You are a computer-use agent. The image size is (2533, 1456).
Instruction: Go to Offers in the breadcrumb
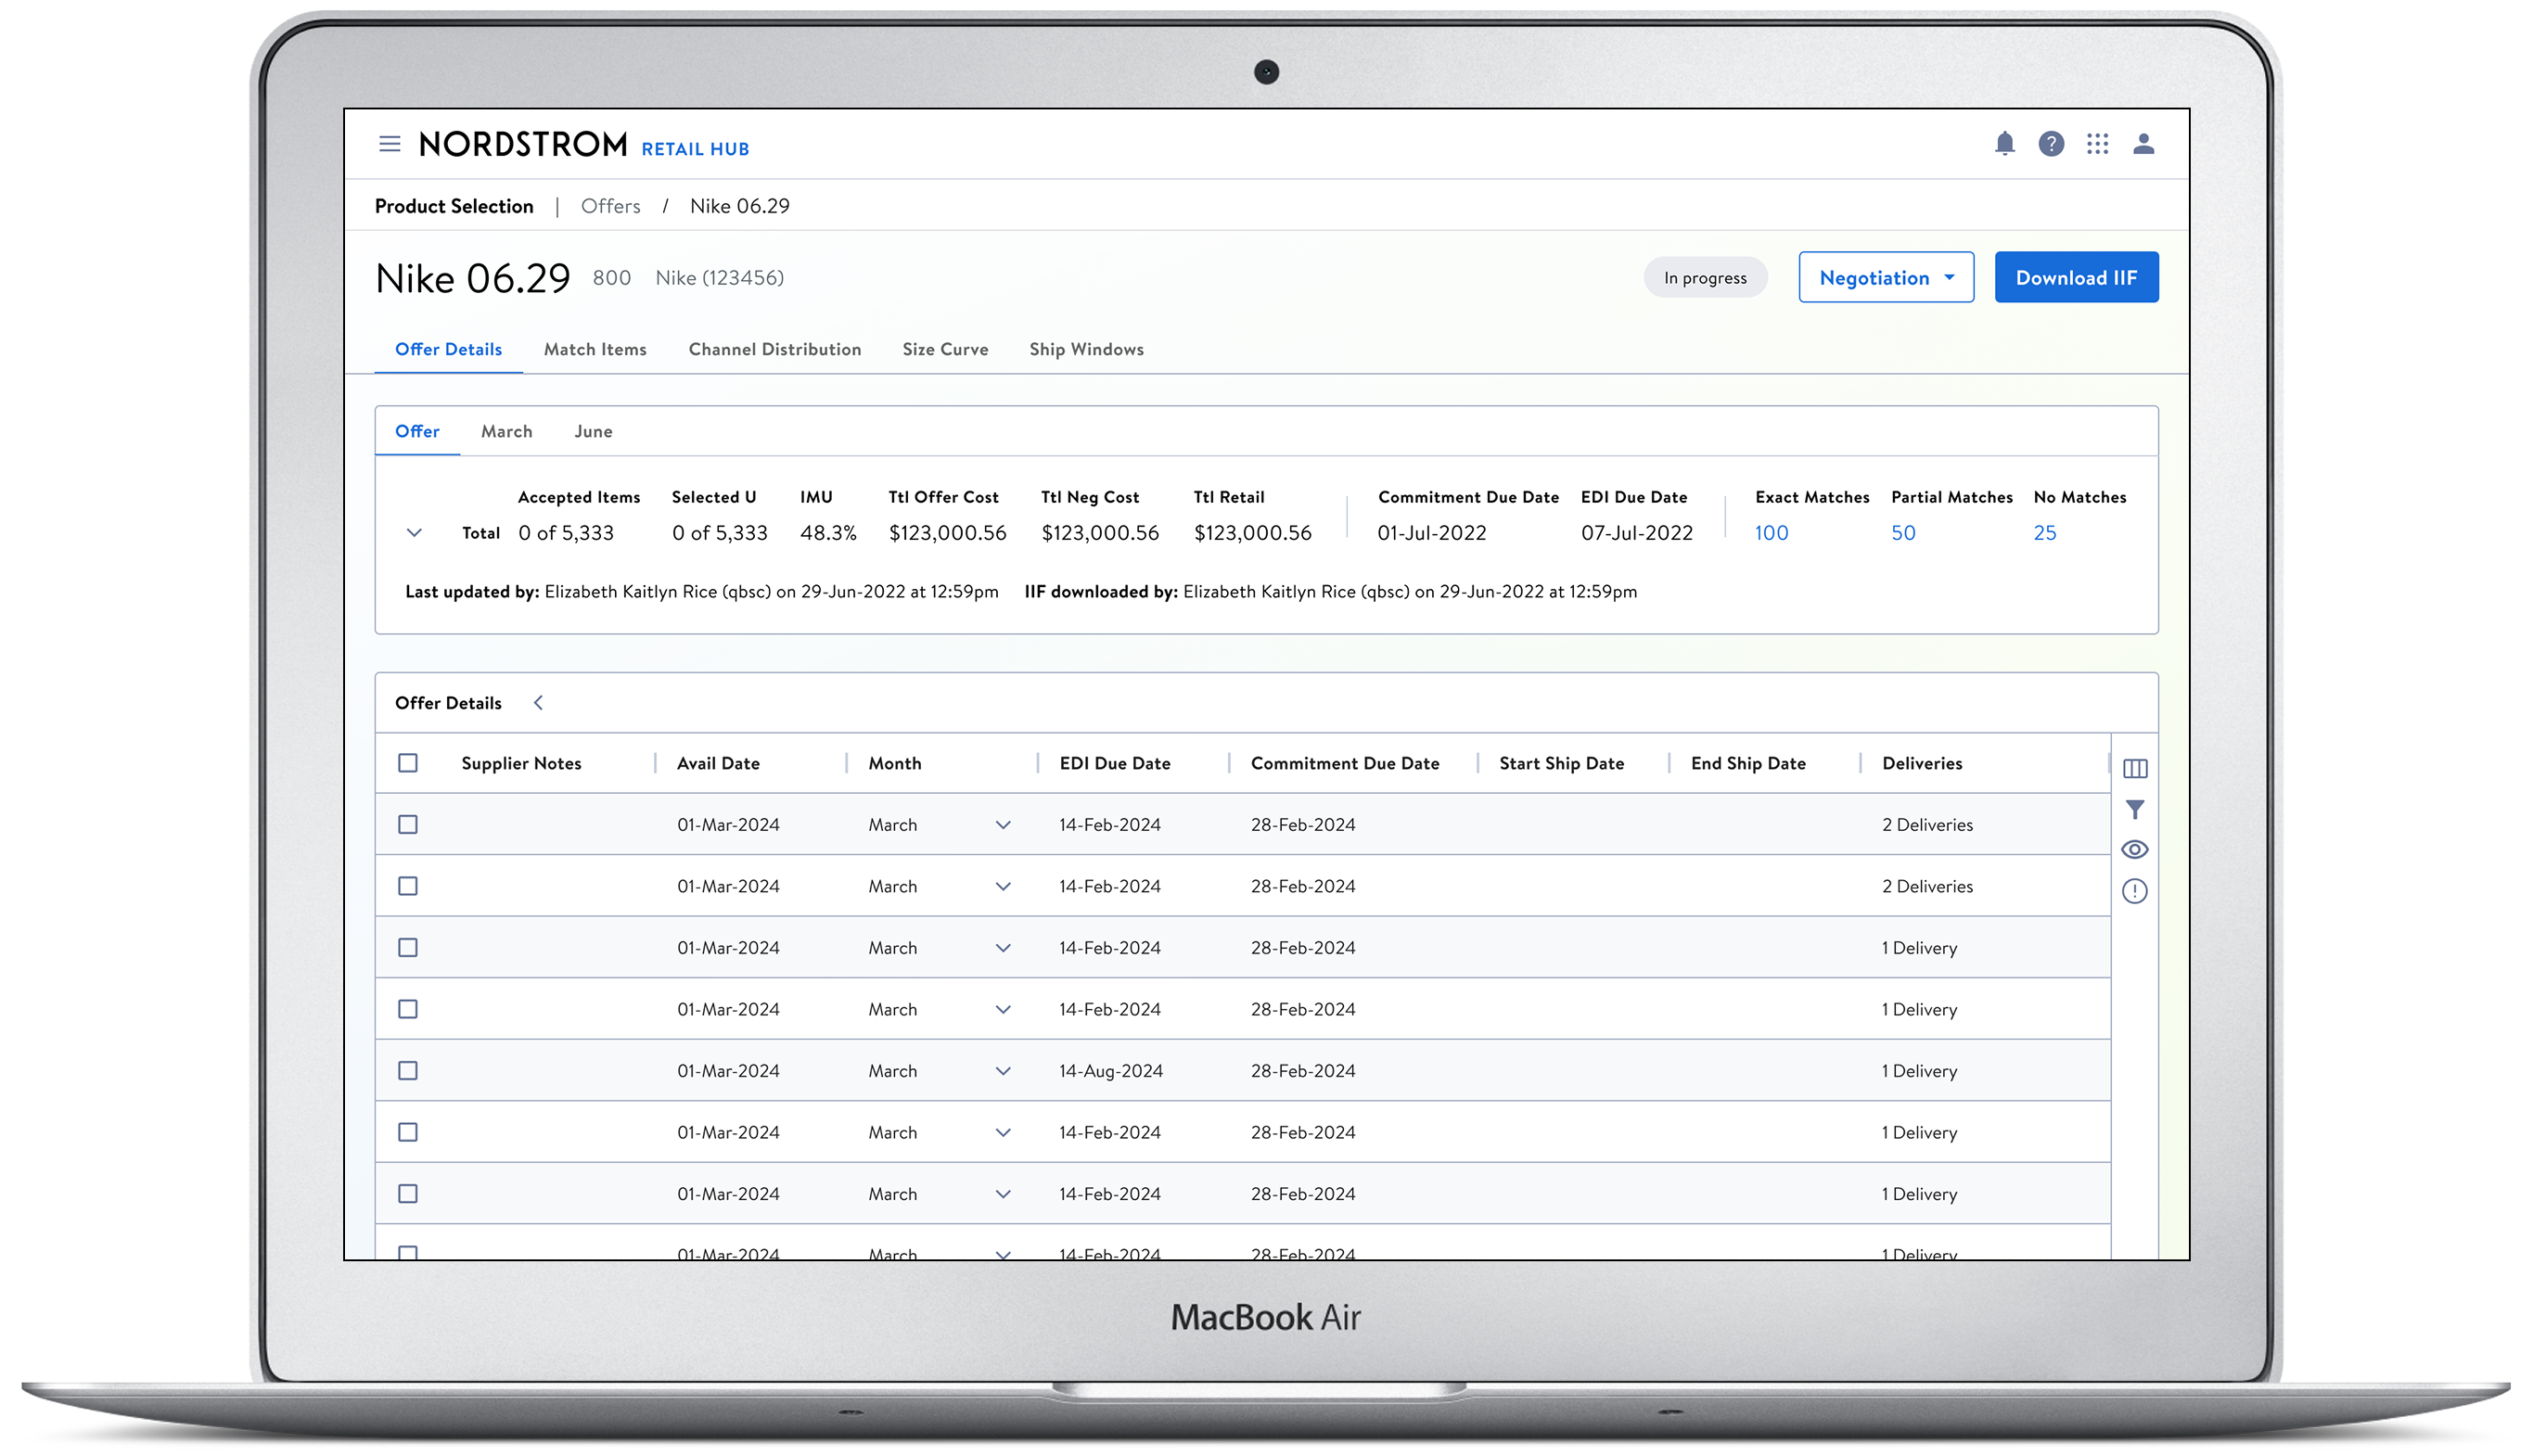[x=610, y=206]
